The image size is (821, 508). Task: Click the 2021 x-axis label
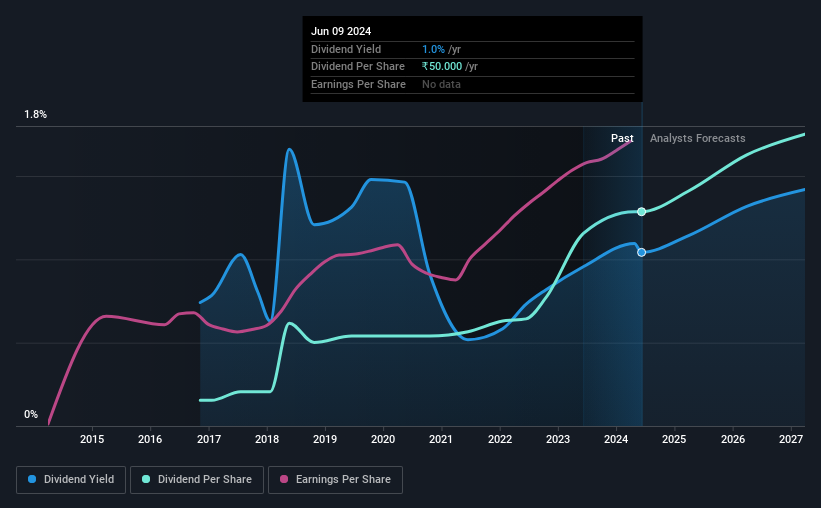[x=441, y=439]
